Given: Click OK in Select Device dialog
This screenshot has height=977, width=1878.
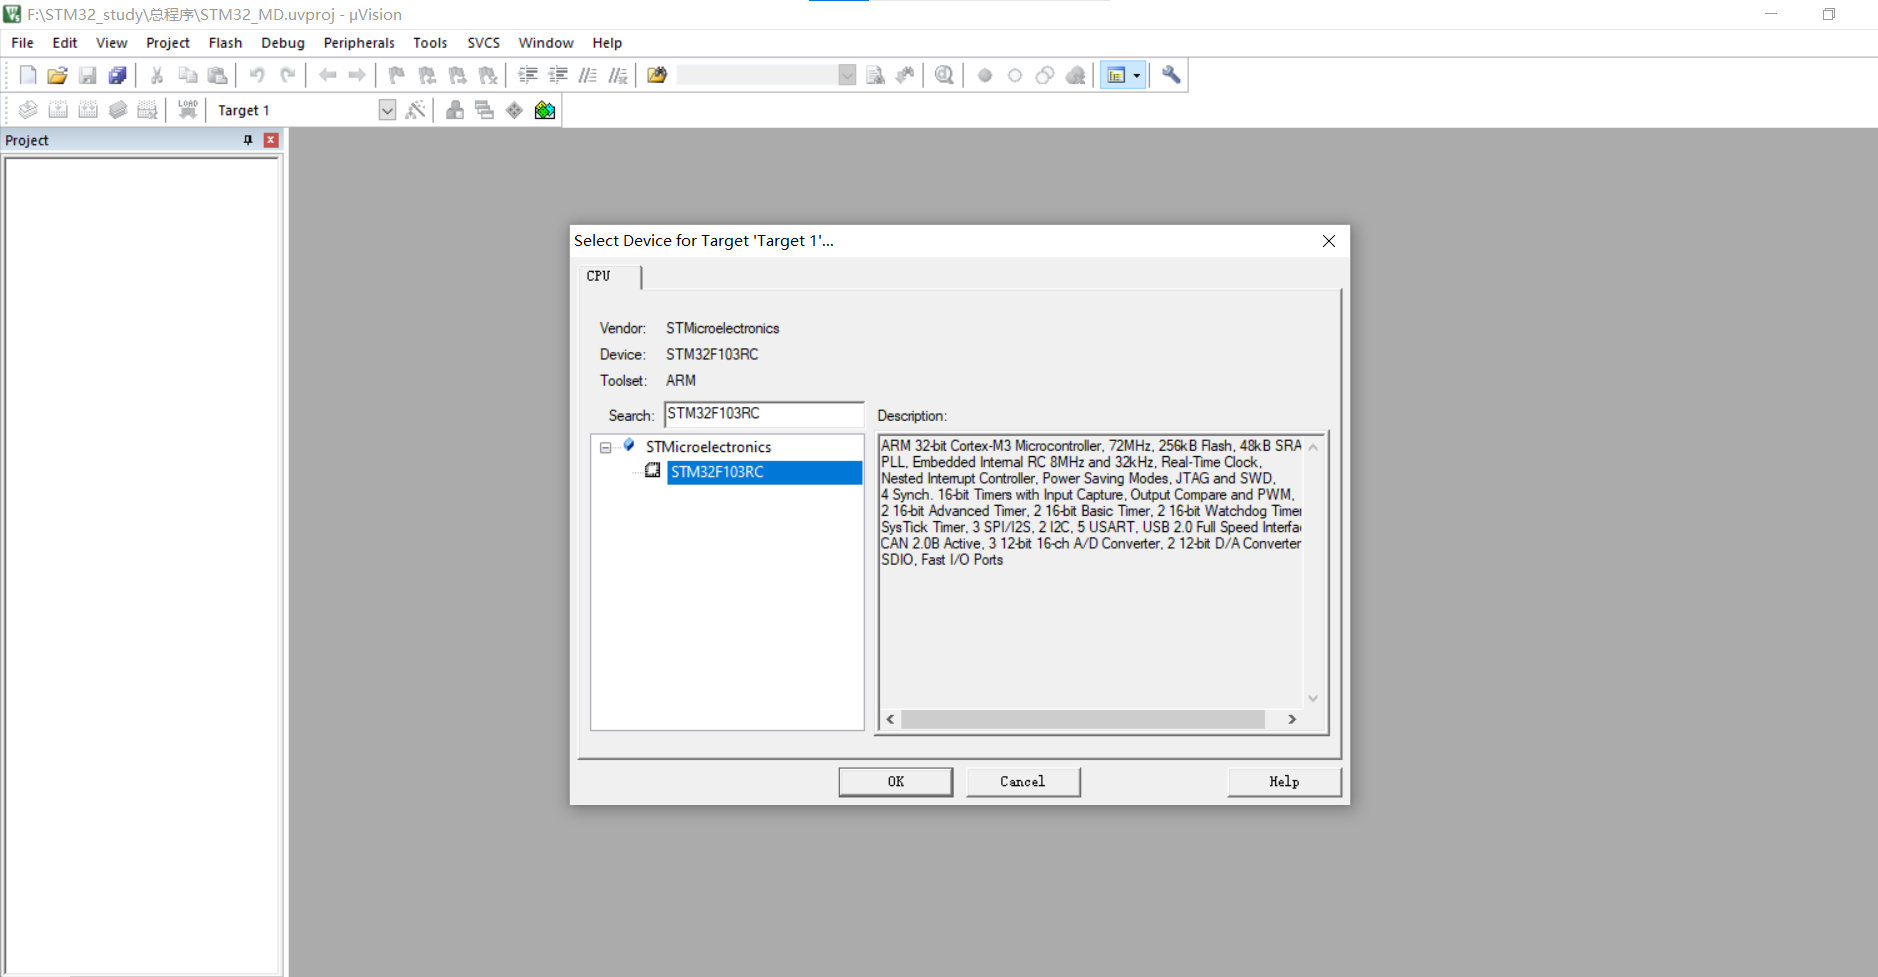Looking at the screenshot, I should coord(896,782).
